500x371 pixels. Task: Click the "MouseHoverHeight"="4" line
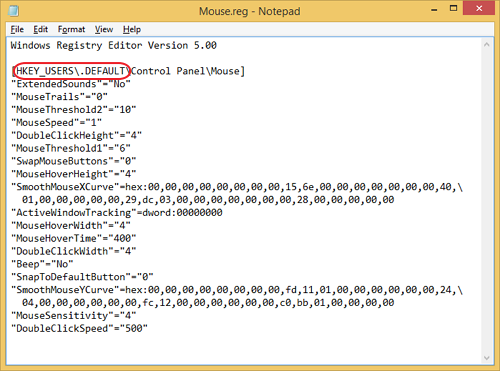[x=74, y=174]
